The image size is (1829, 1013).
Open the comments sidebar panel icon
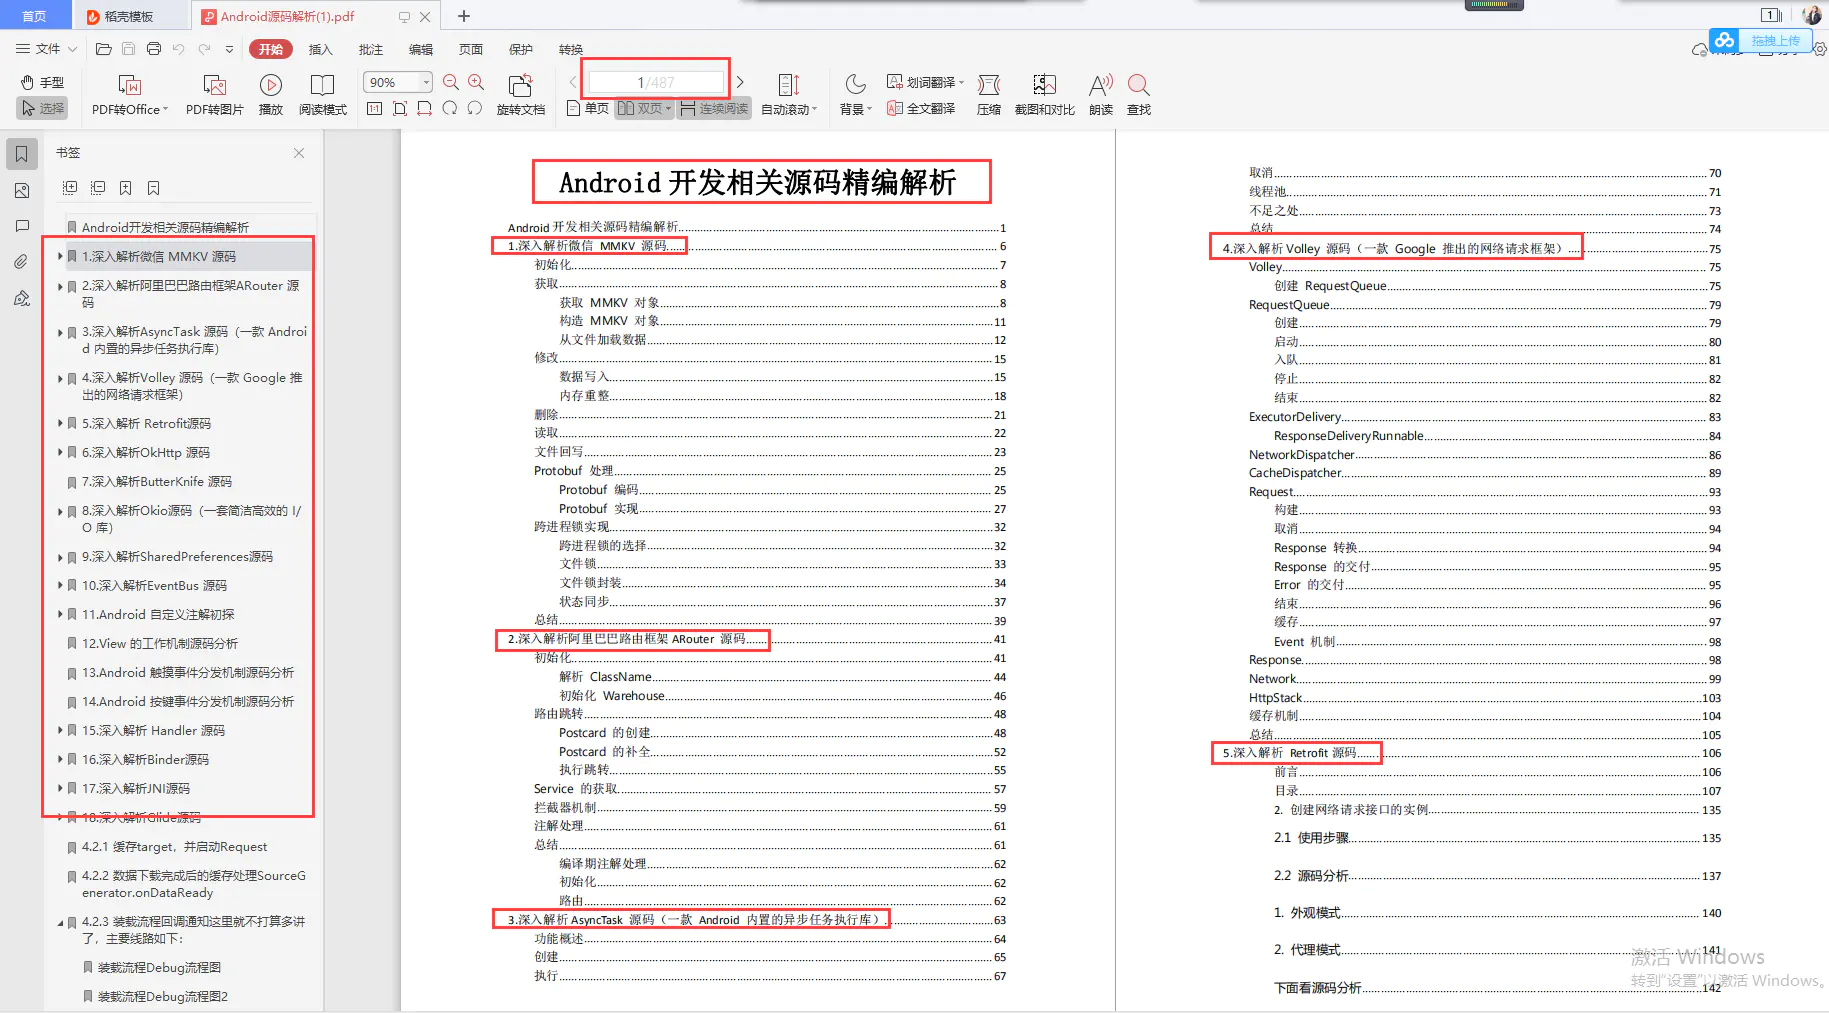[21, 226]
